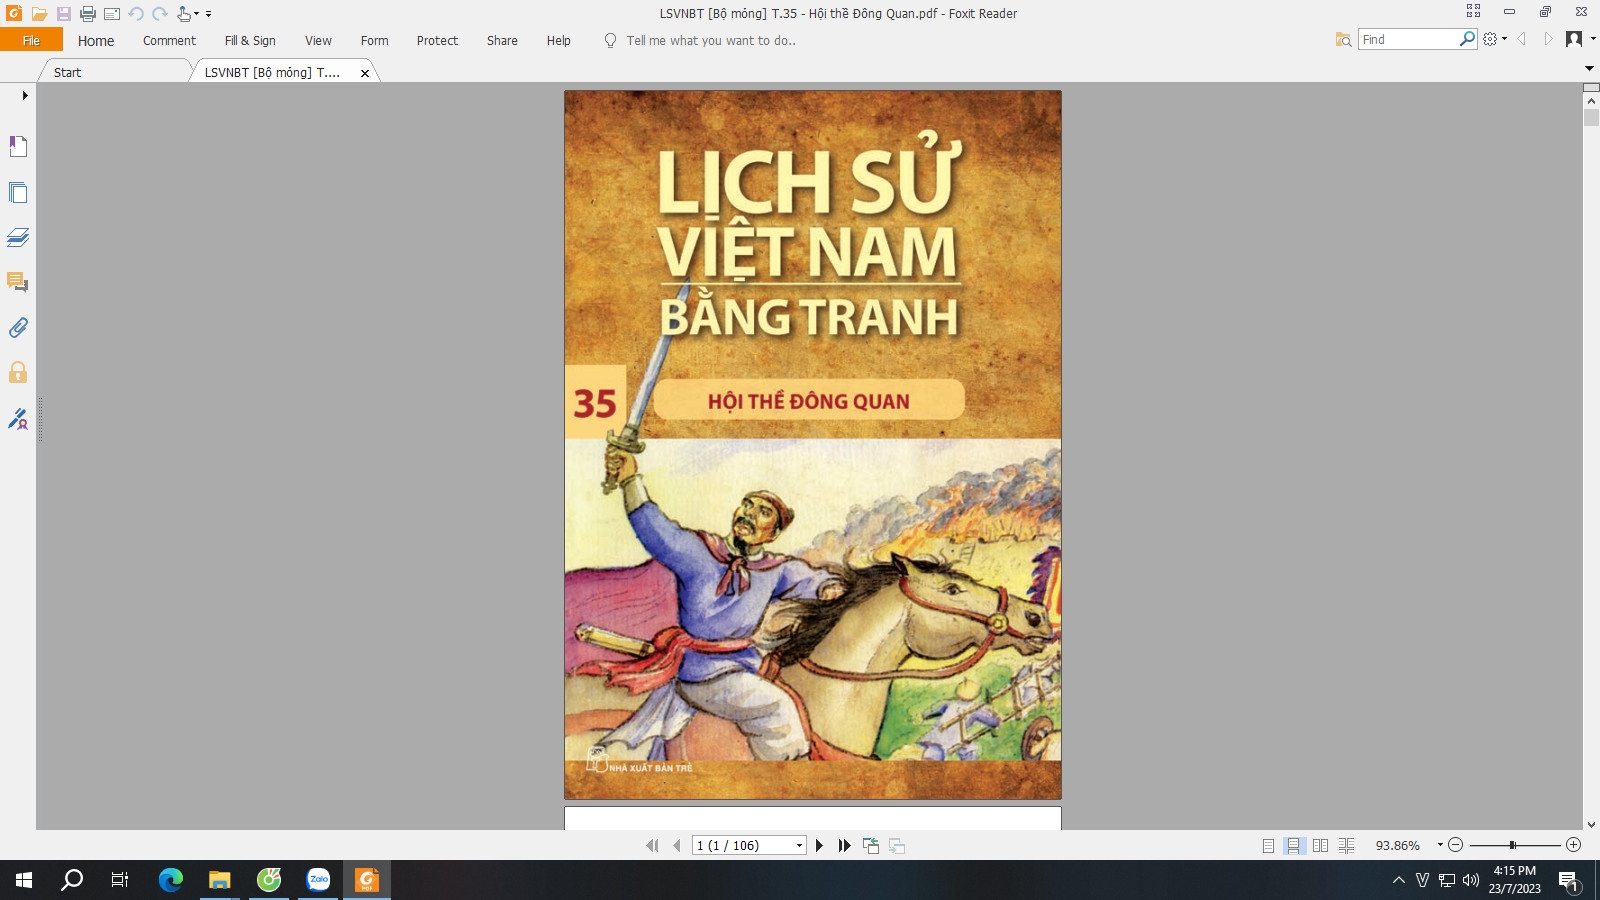1600x900 pixels.
Task: Go to the next page
Action: click(820, 845)
